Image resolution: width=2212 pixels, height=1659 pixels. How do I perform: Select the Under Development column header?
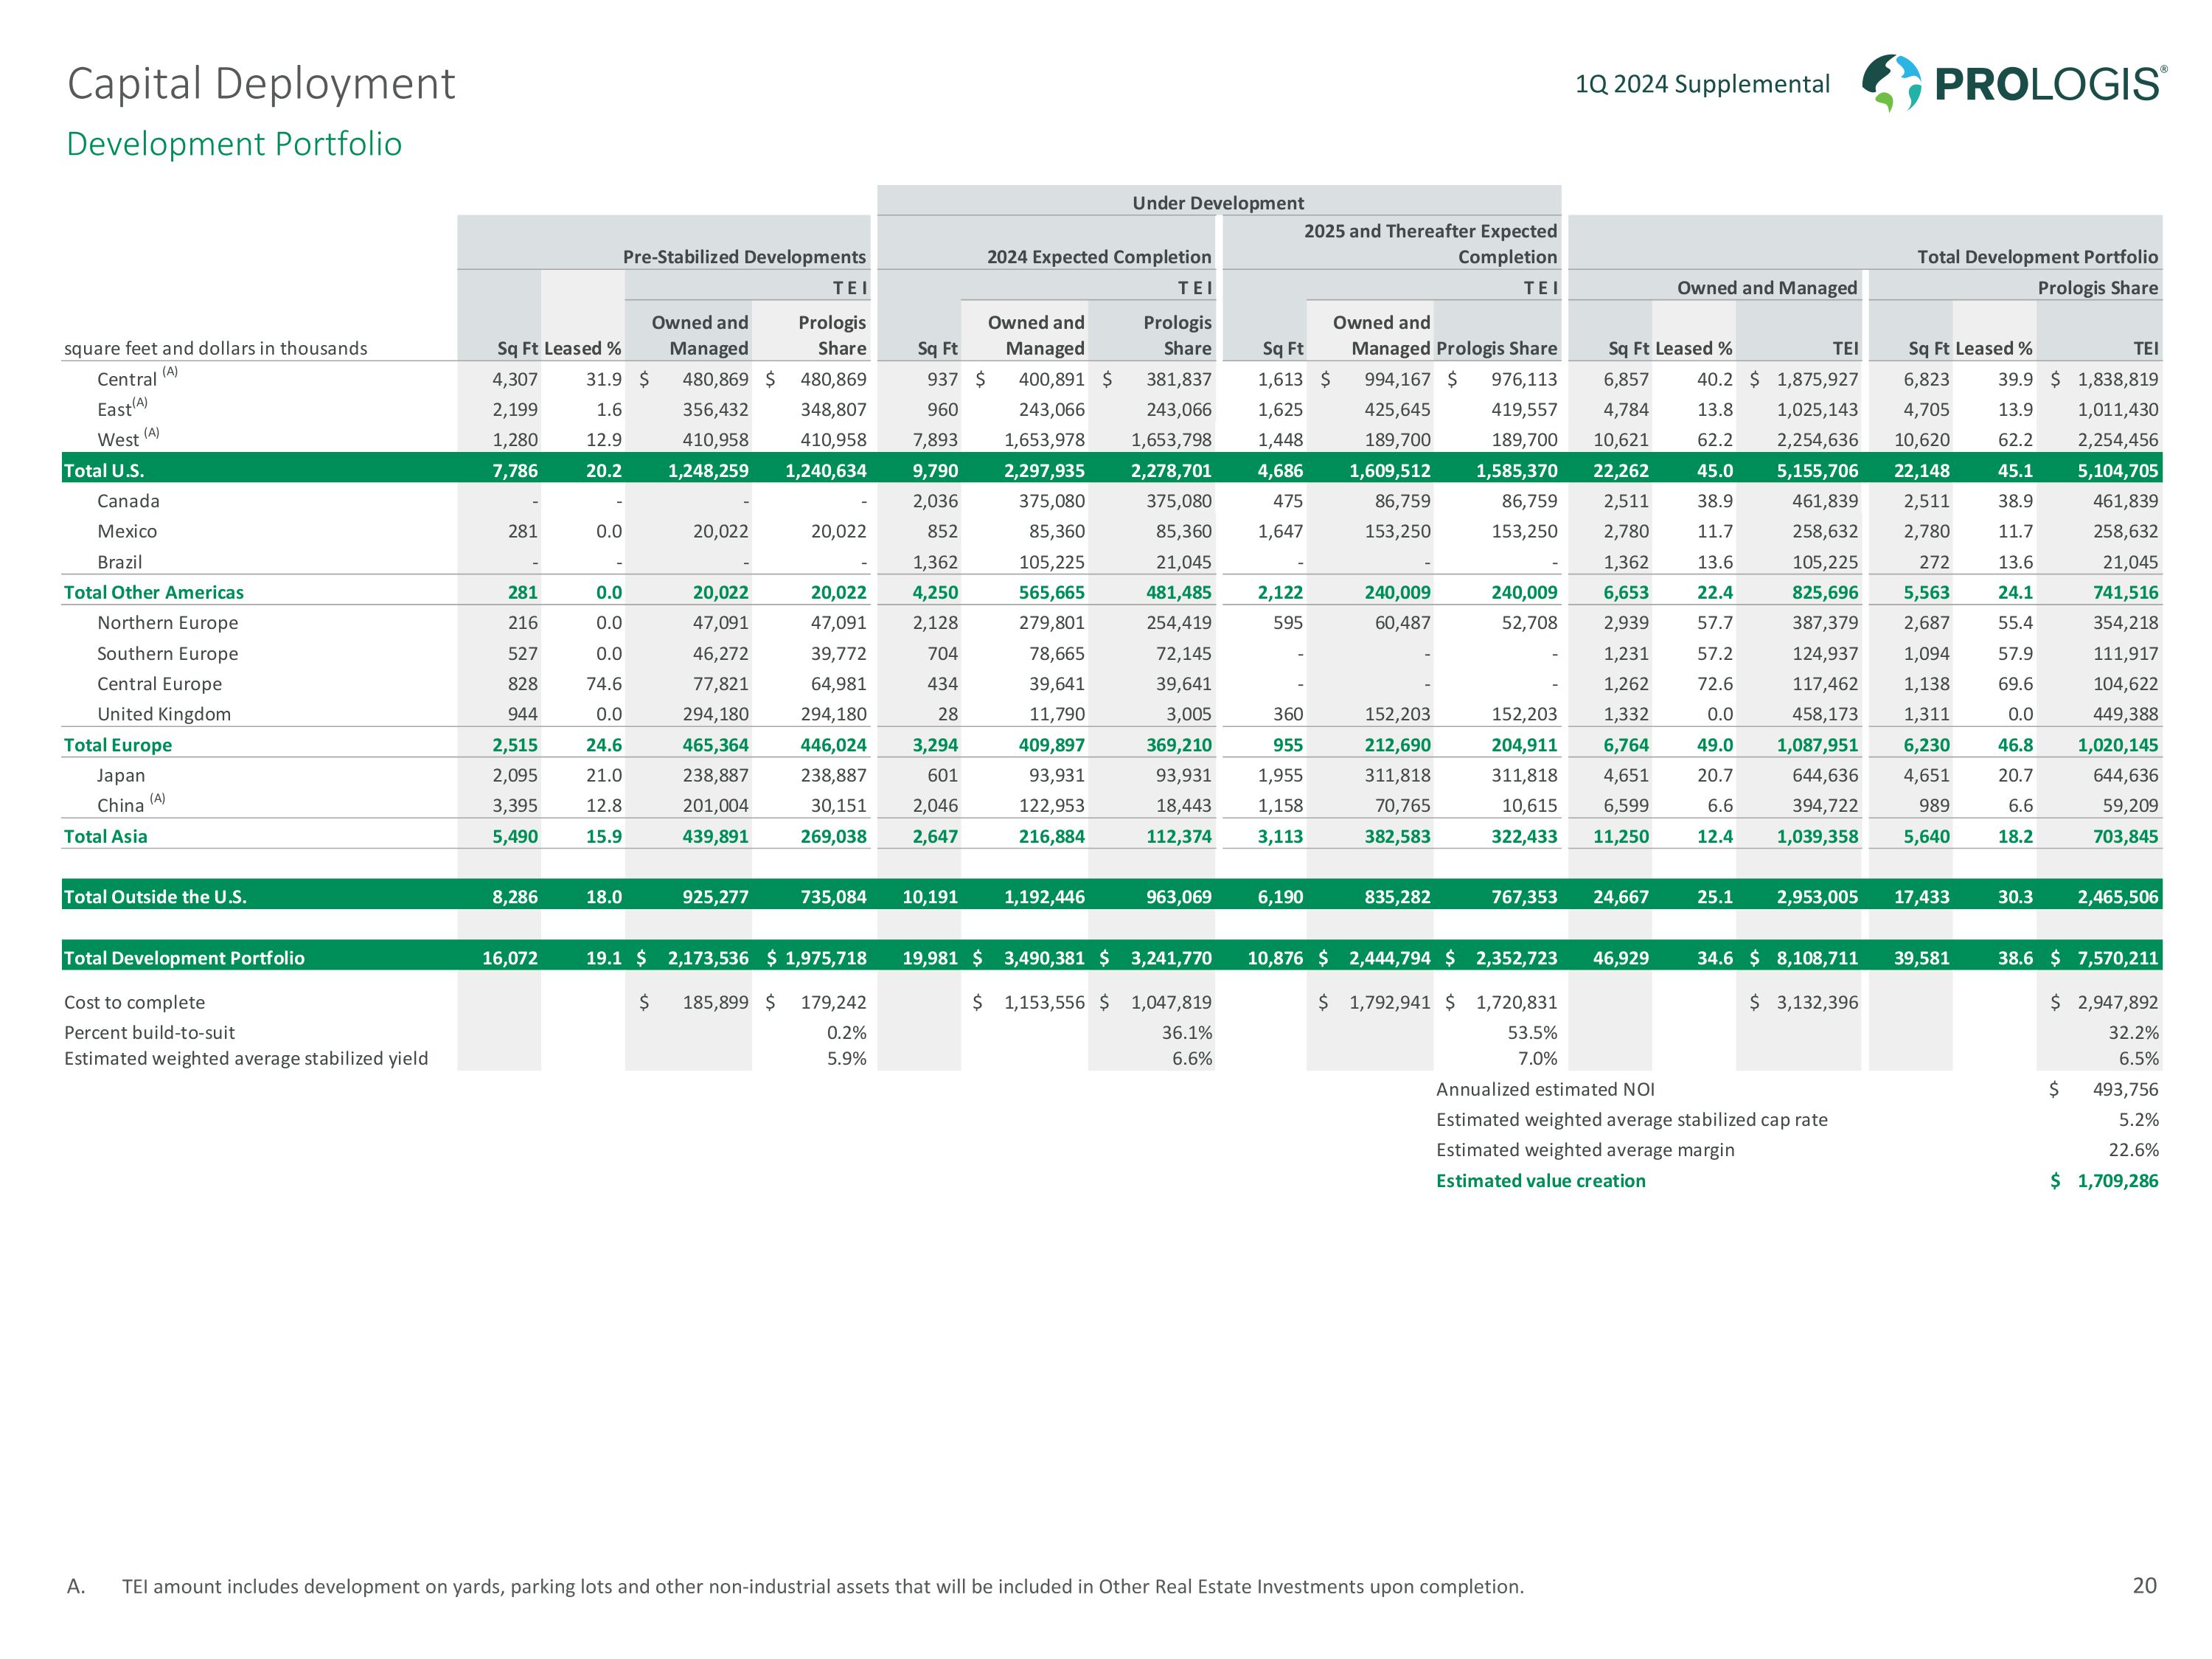pos(1217,203)
